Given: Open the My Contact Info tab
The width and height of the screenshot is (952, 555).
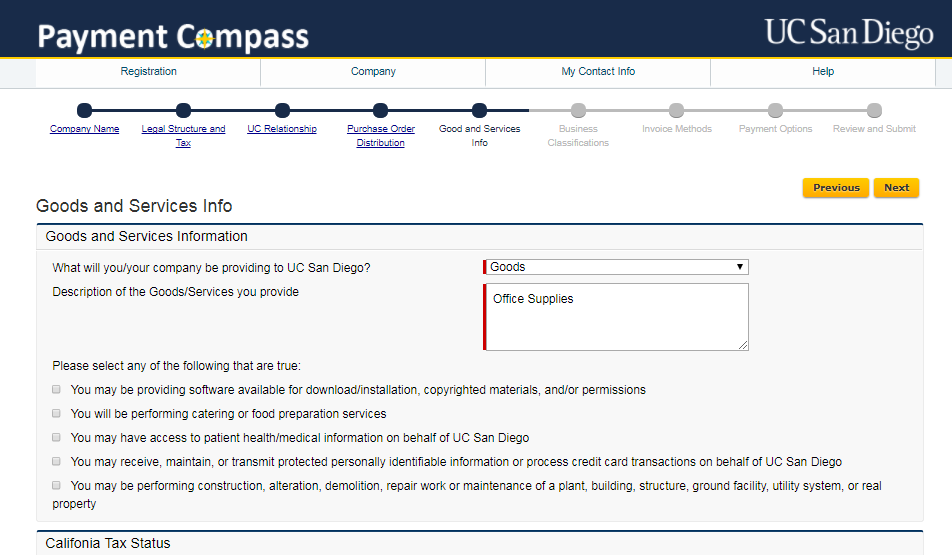Looking at the screenshot, I should pos(598,72).
